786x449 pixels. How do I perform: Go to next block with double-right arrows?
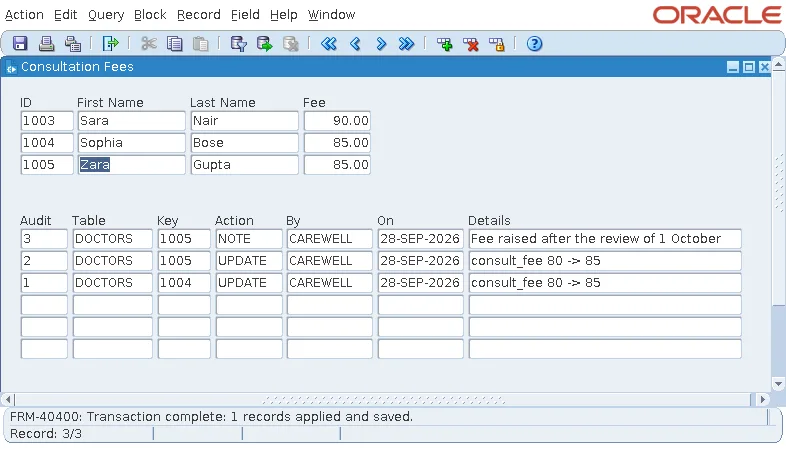coord(407,44)
